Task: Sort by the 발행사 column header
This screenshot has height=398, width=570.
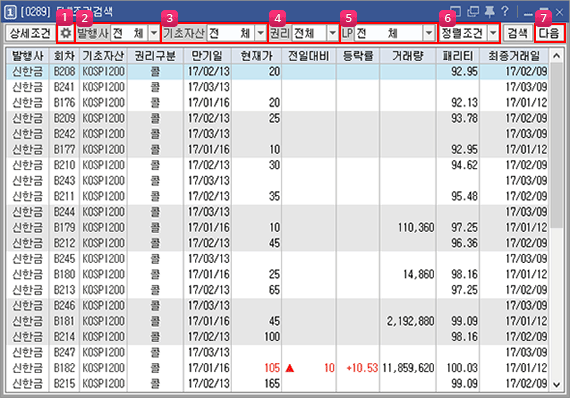Action: click(28, 56)
